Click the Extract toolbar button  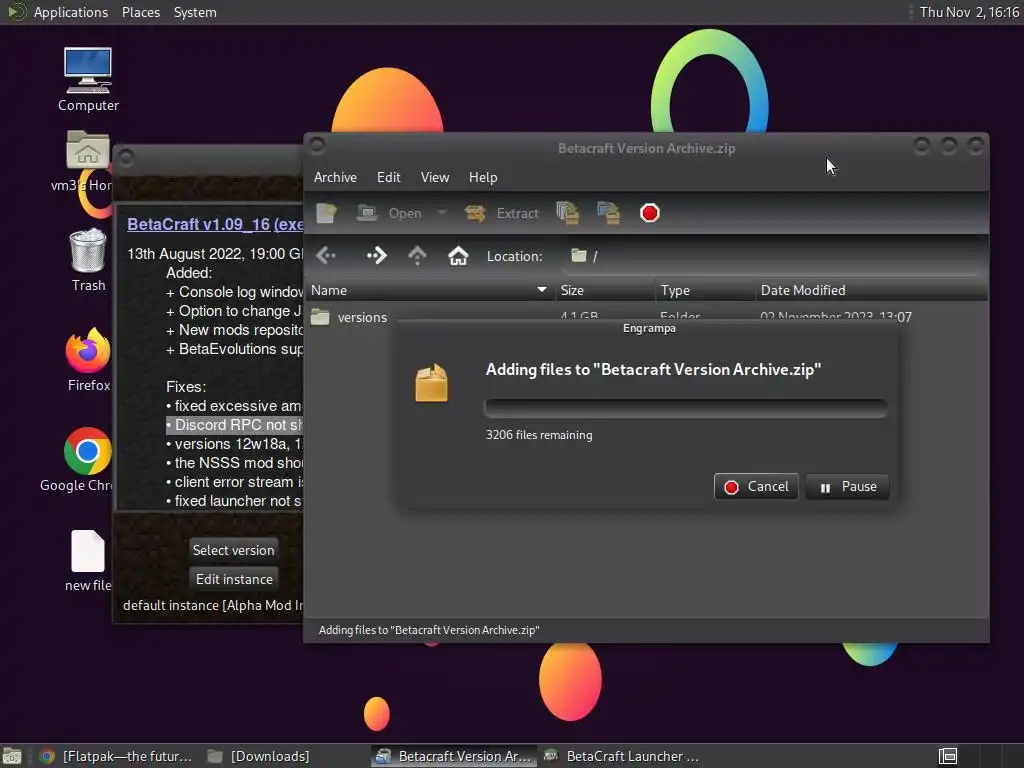coord(502,213)
